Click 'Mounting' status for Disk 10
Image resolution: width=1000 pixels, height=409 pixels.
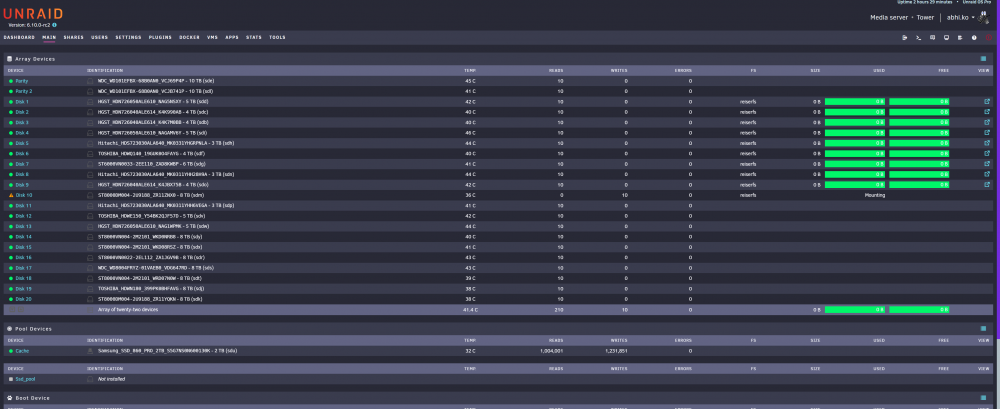click(875, 195)
